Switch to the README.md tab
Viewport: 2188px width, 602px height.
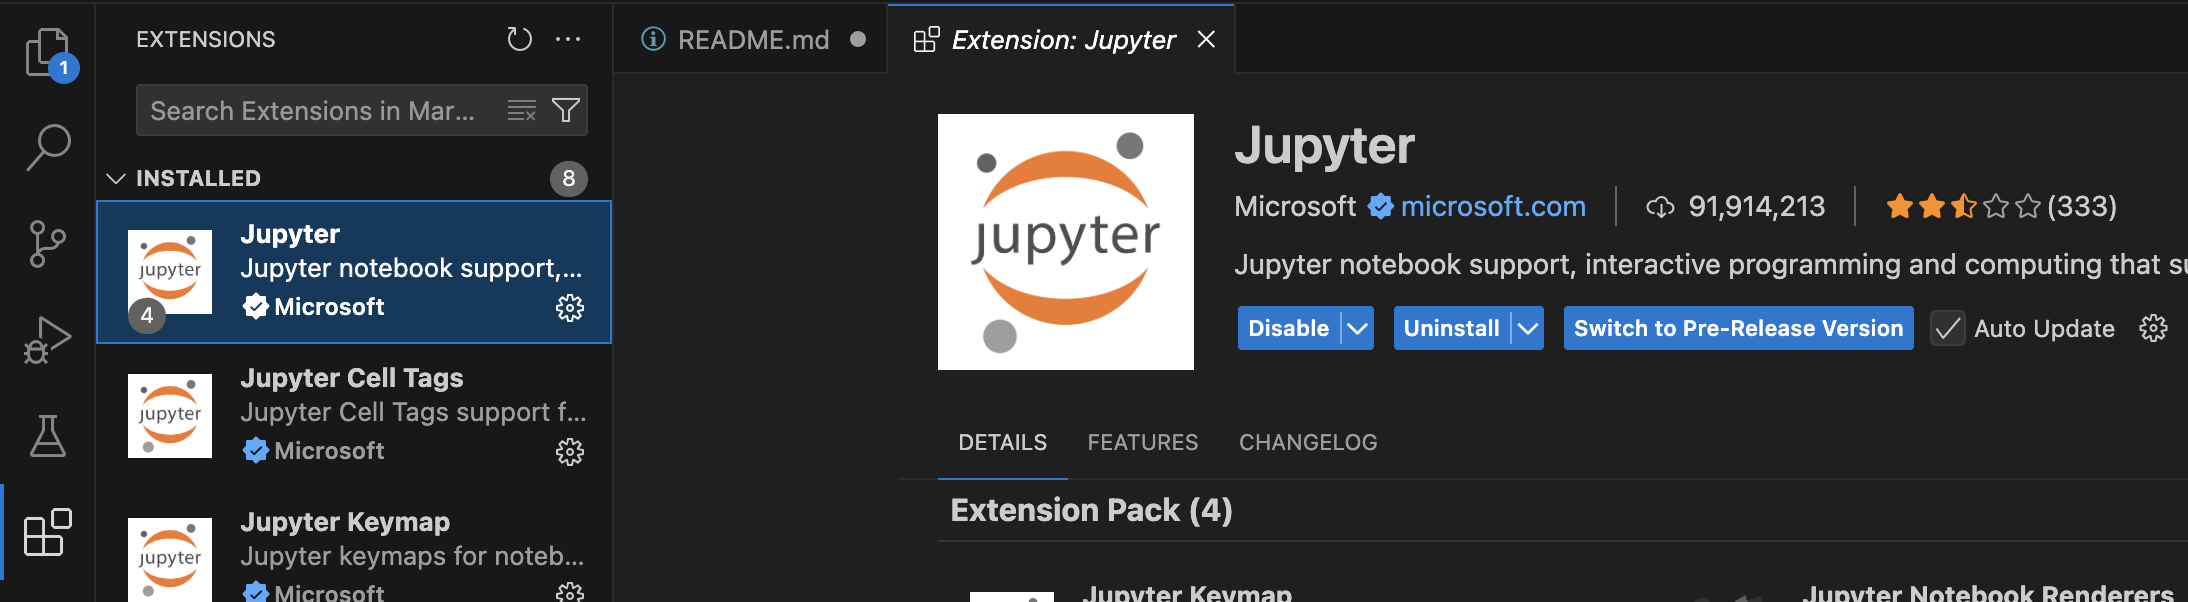753,39
